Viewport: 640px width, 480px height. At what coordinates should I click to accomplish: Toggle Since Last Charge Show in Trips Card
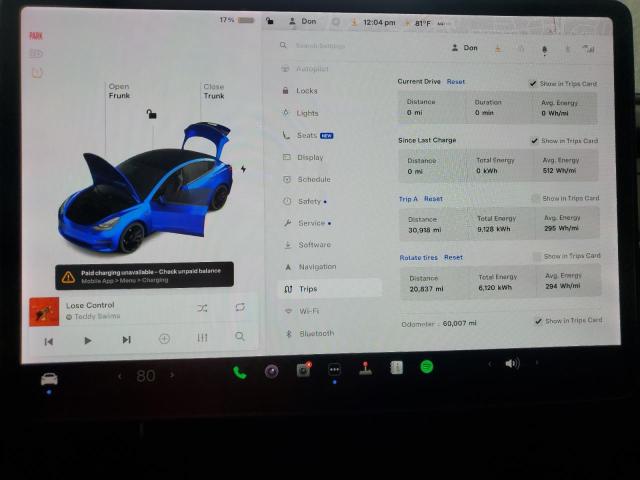[x=534, y=141]
